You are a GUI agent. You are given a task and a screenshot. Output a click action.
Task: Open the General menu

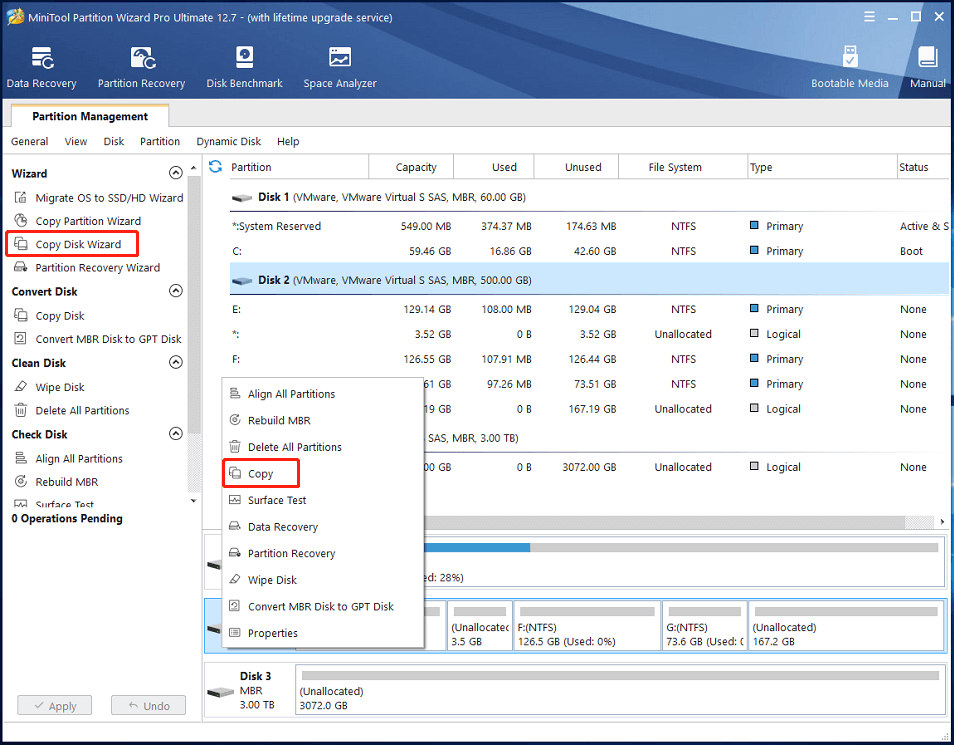[x=29, y=141]
